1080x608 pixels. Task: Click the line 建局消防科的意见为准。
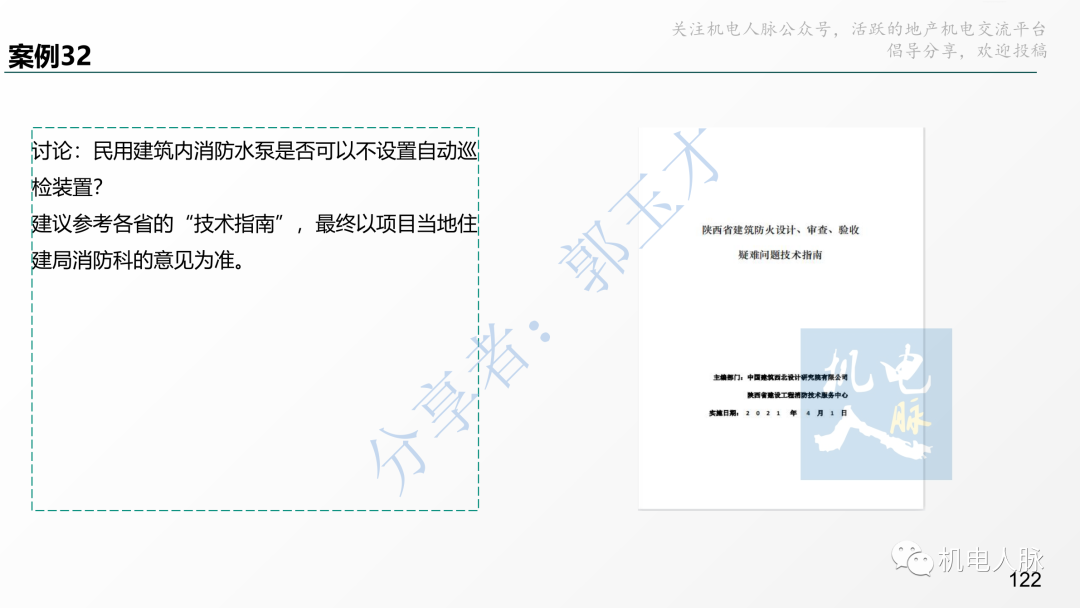pyautogui.click(x=138, y=260)
